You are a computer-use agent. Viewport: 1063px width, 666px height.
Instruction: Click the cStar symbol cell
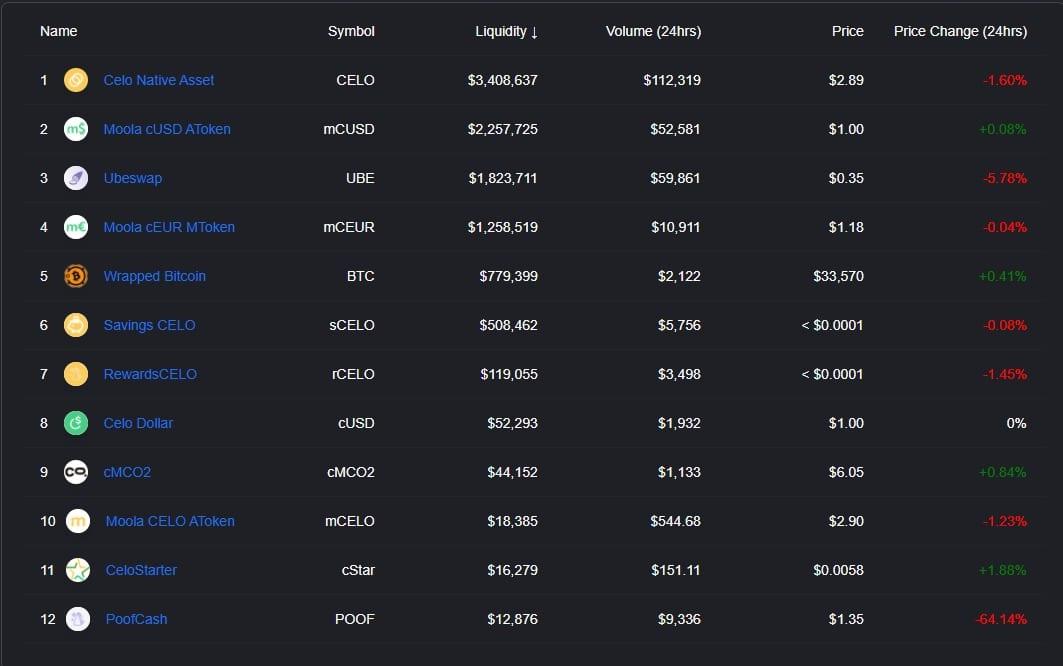(x=358, y=570)
